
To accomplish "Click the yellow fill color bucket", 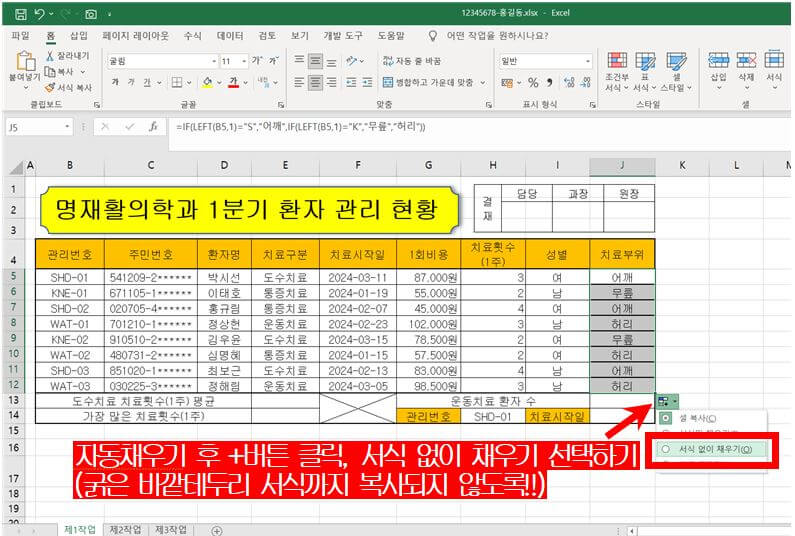I will (207, 82).
